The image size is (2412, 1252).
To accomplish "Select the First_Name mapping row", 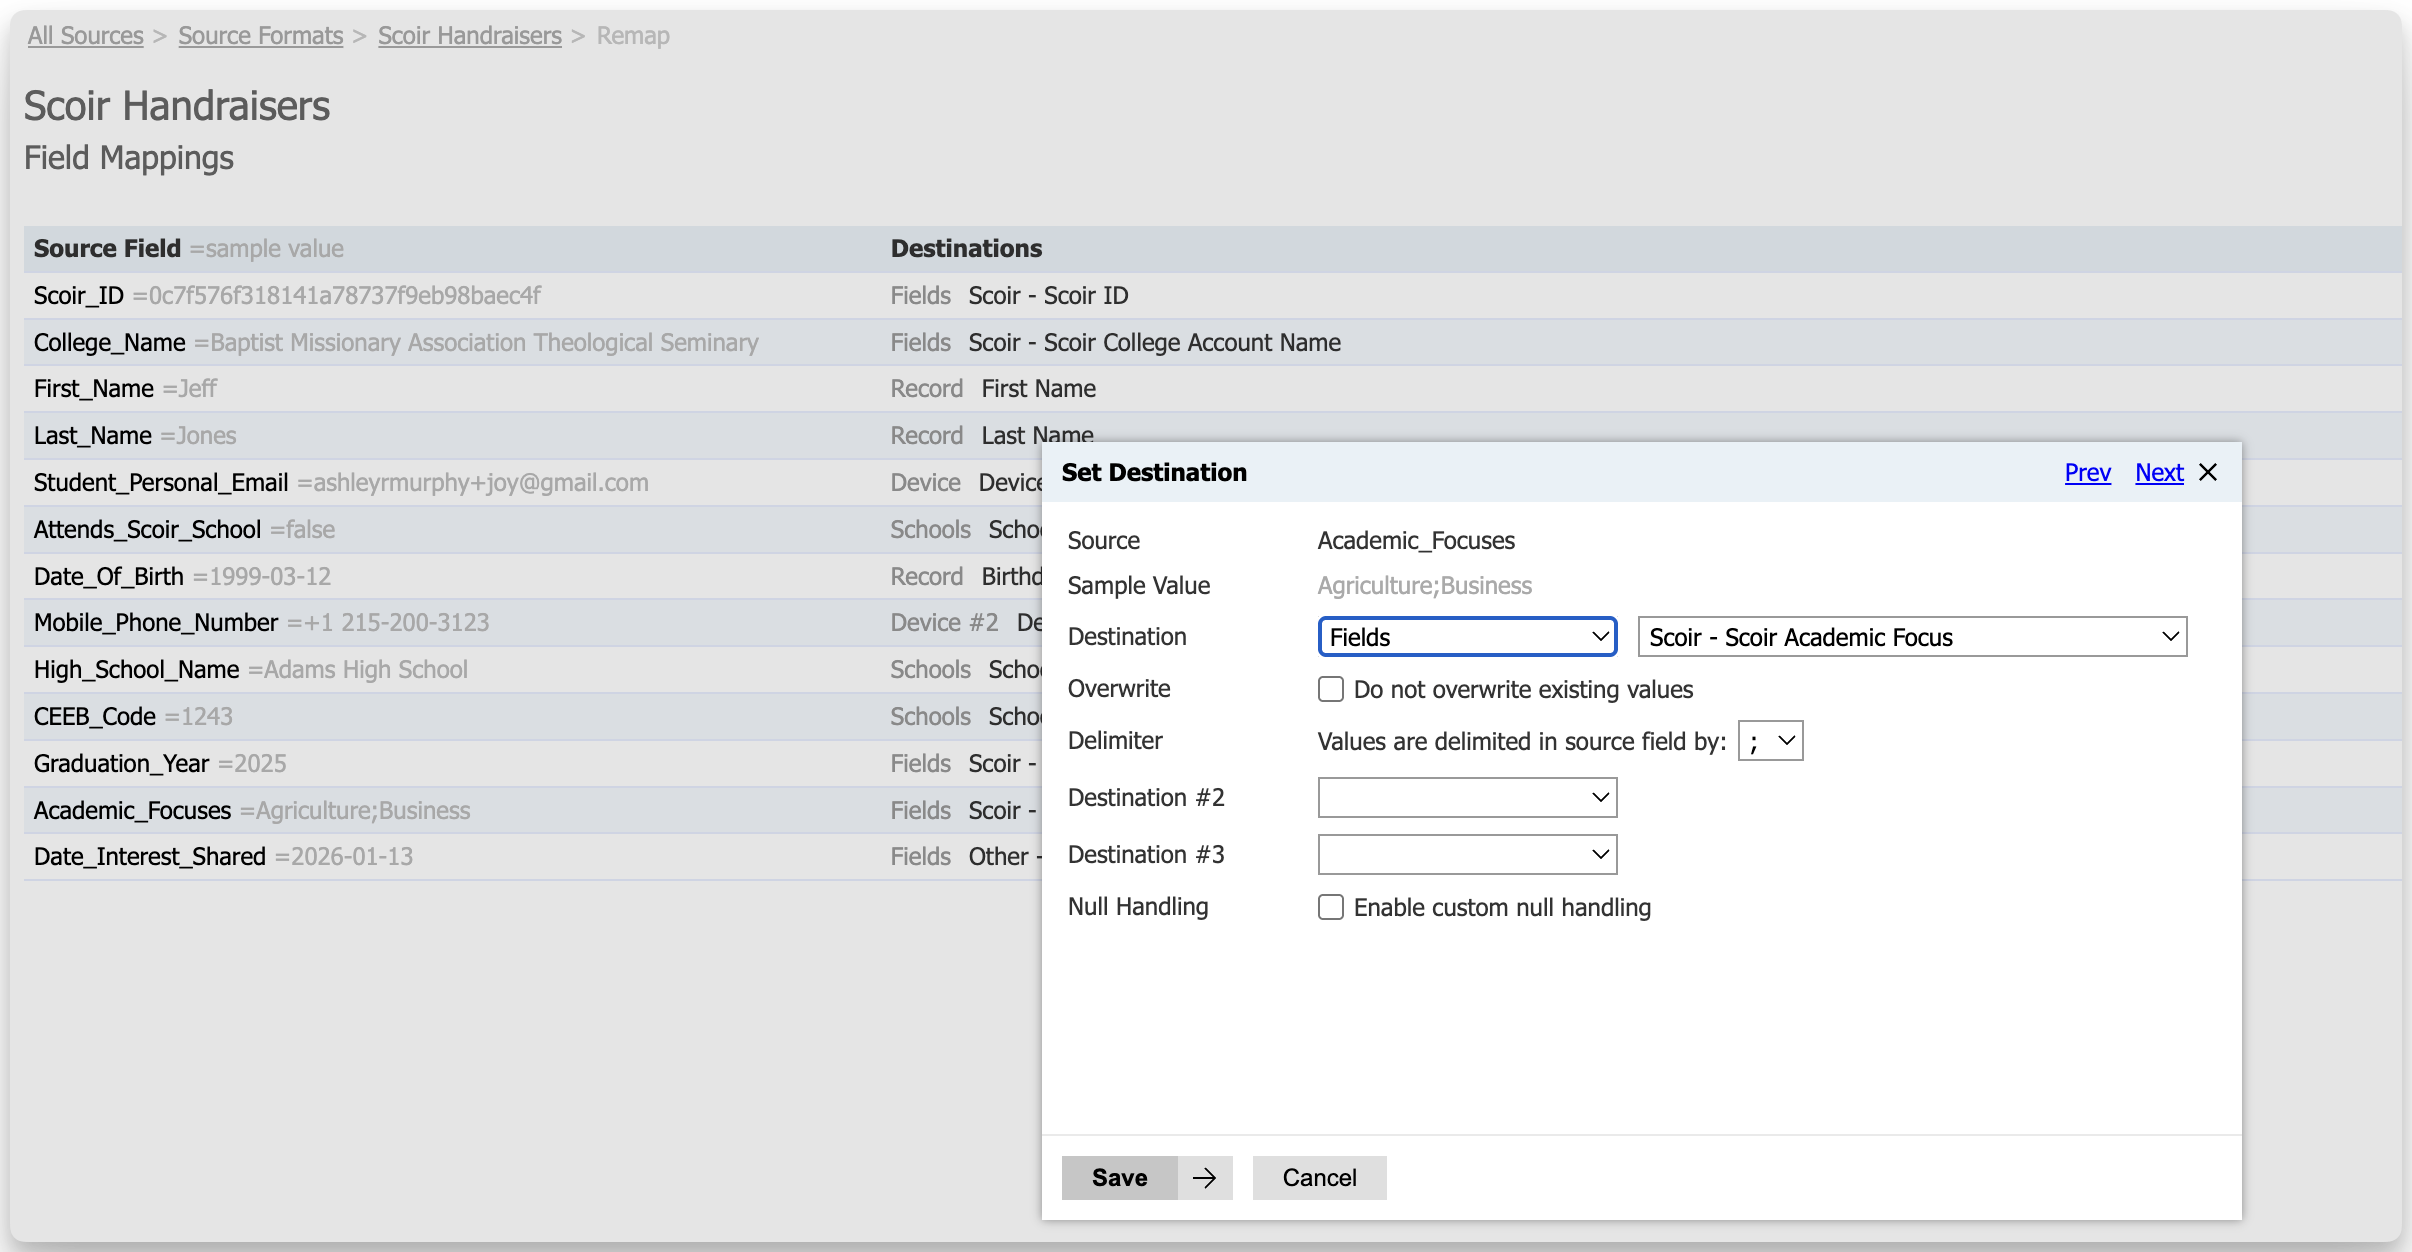I will pyautogui.click(x=94, y=389).
